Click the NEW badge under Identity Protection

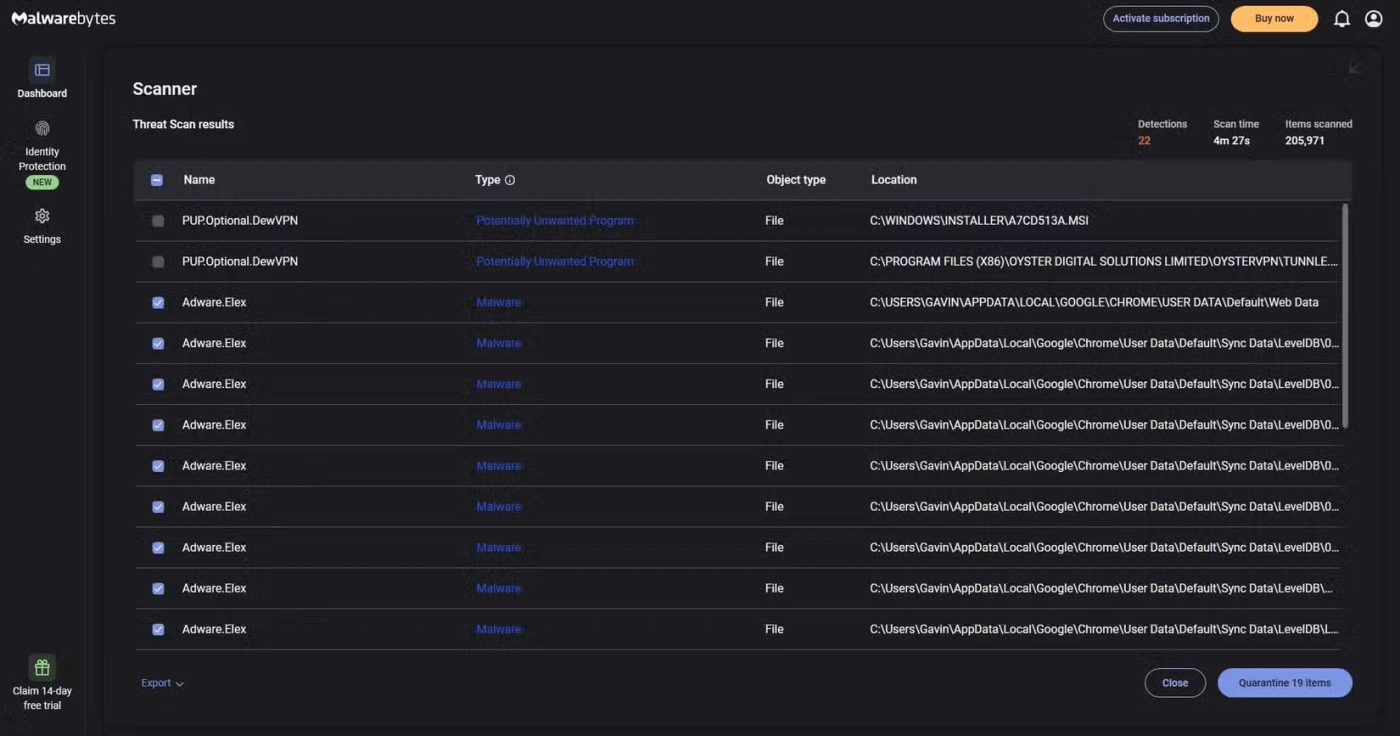coord(42,183)
